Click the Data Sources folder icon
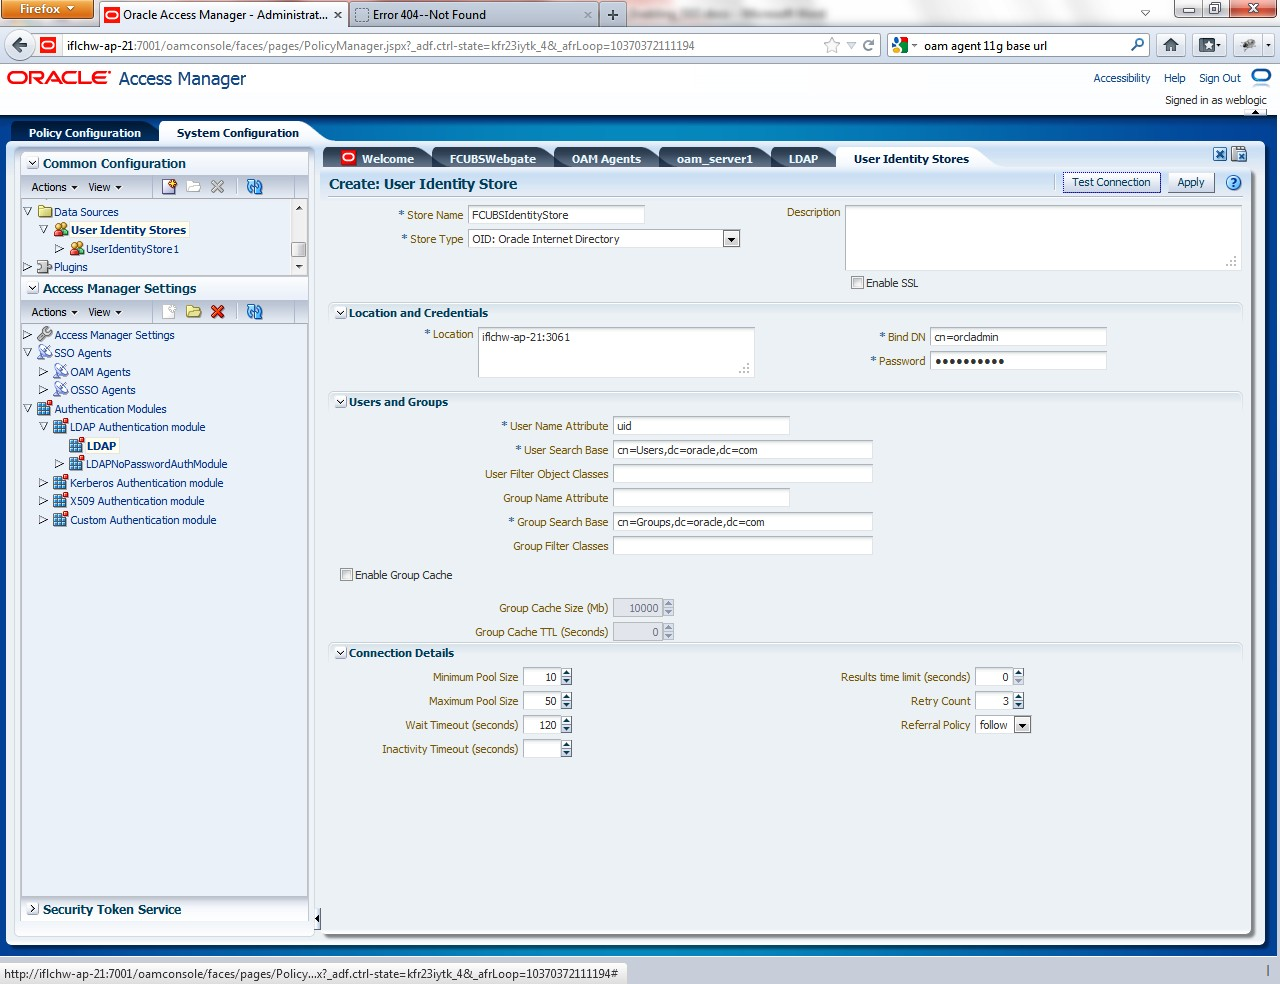Viewport: 1280px width, 984px height. click(45, 212)
